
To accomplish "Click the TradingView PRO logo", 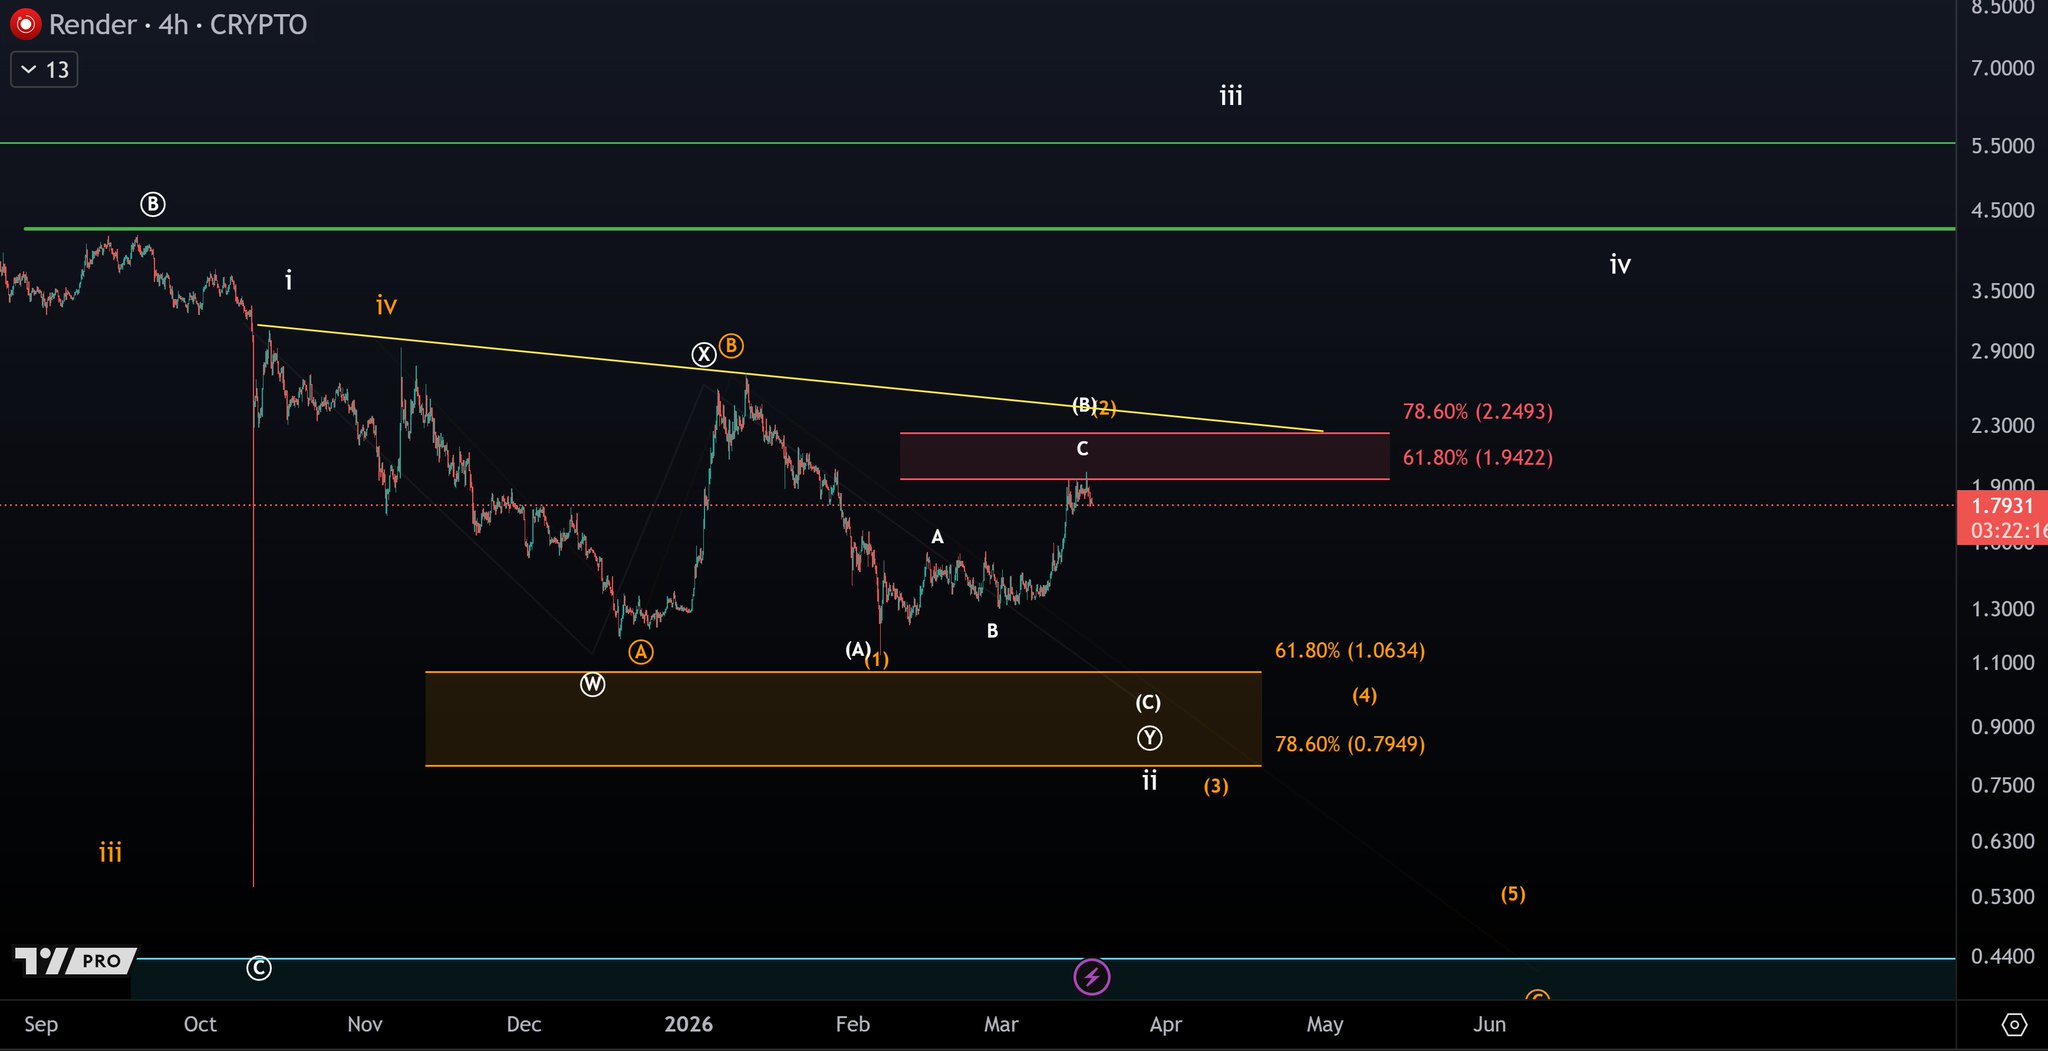I will coord(76,961).
